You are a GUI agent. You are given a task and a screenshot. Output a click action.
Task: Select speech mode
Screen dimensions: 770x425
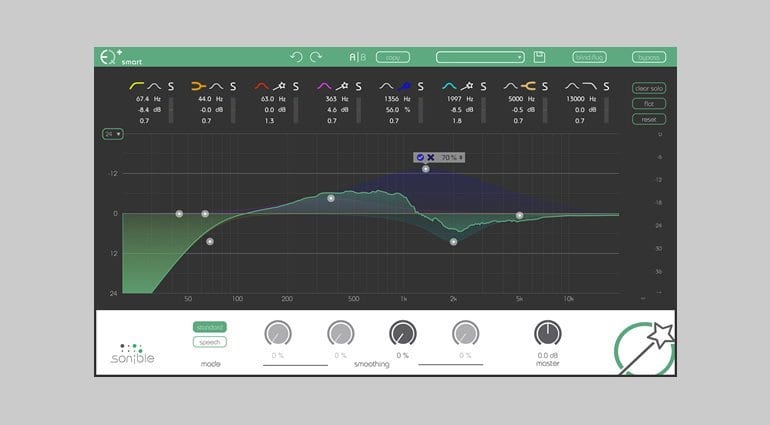coord(210,342)
